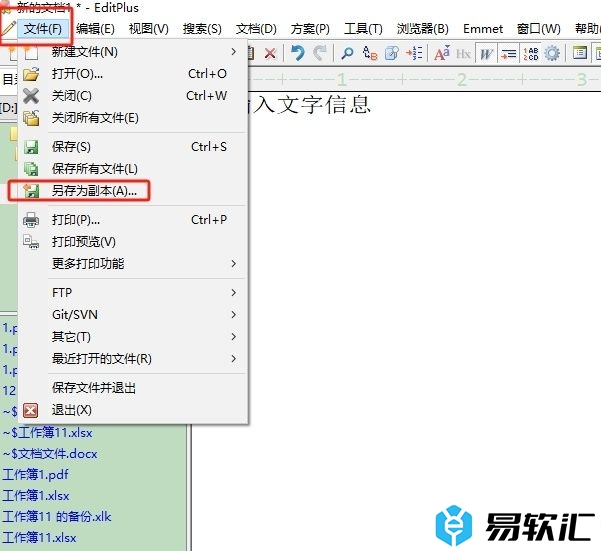Viewport: 601px width, 551px height.
Task: Select file 工作簿11 的备份.xlk
Action: click(x=57, y=517)
